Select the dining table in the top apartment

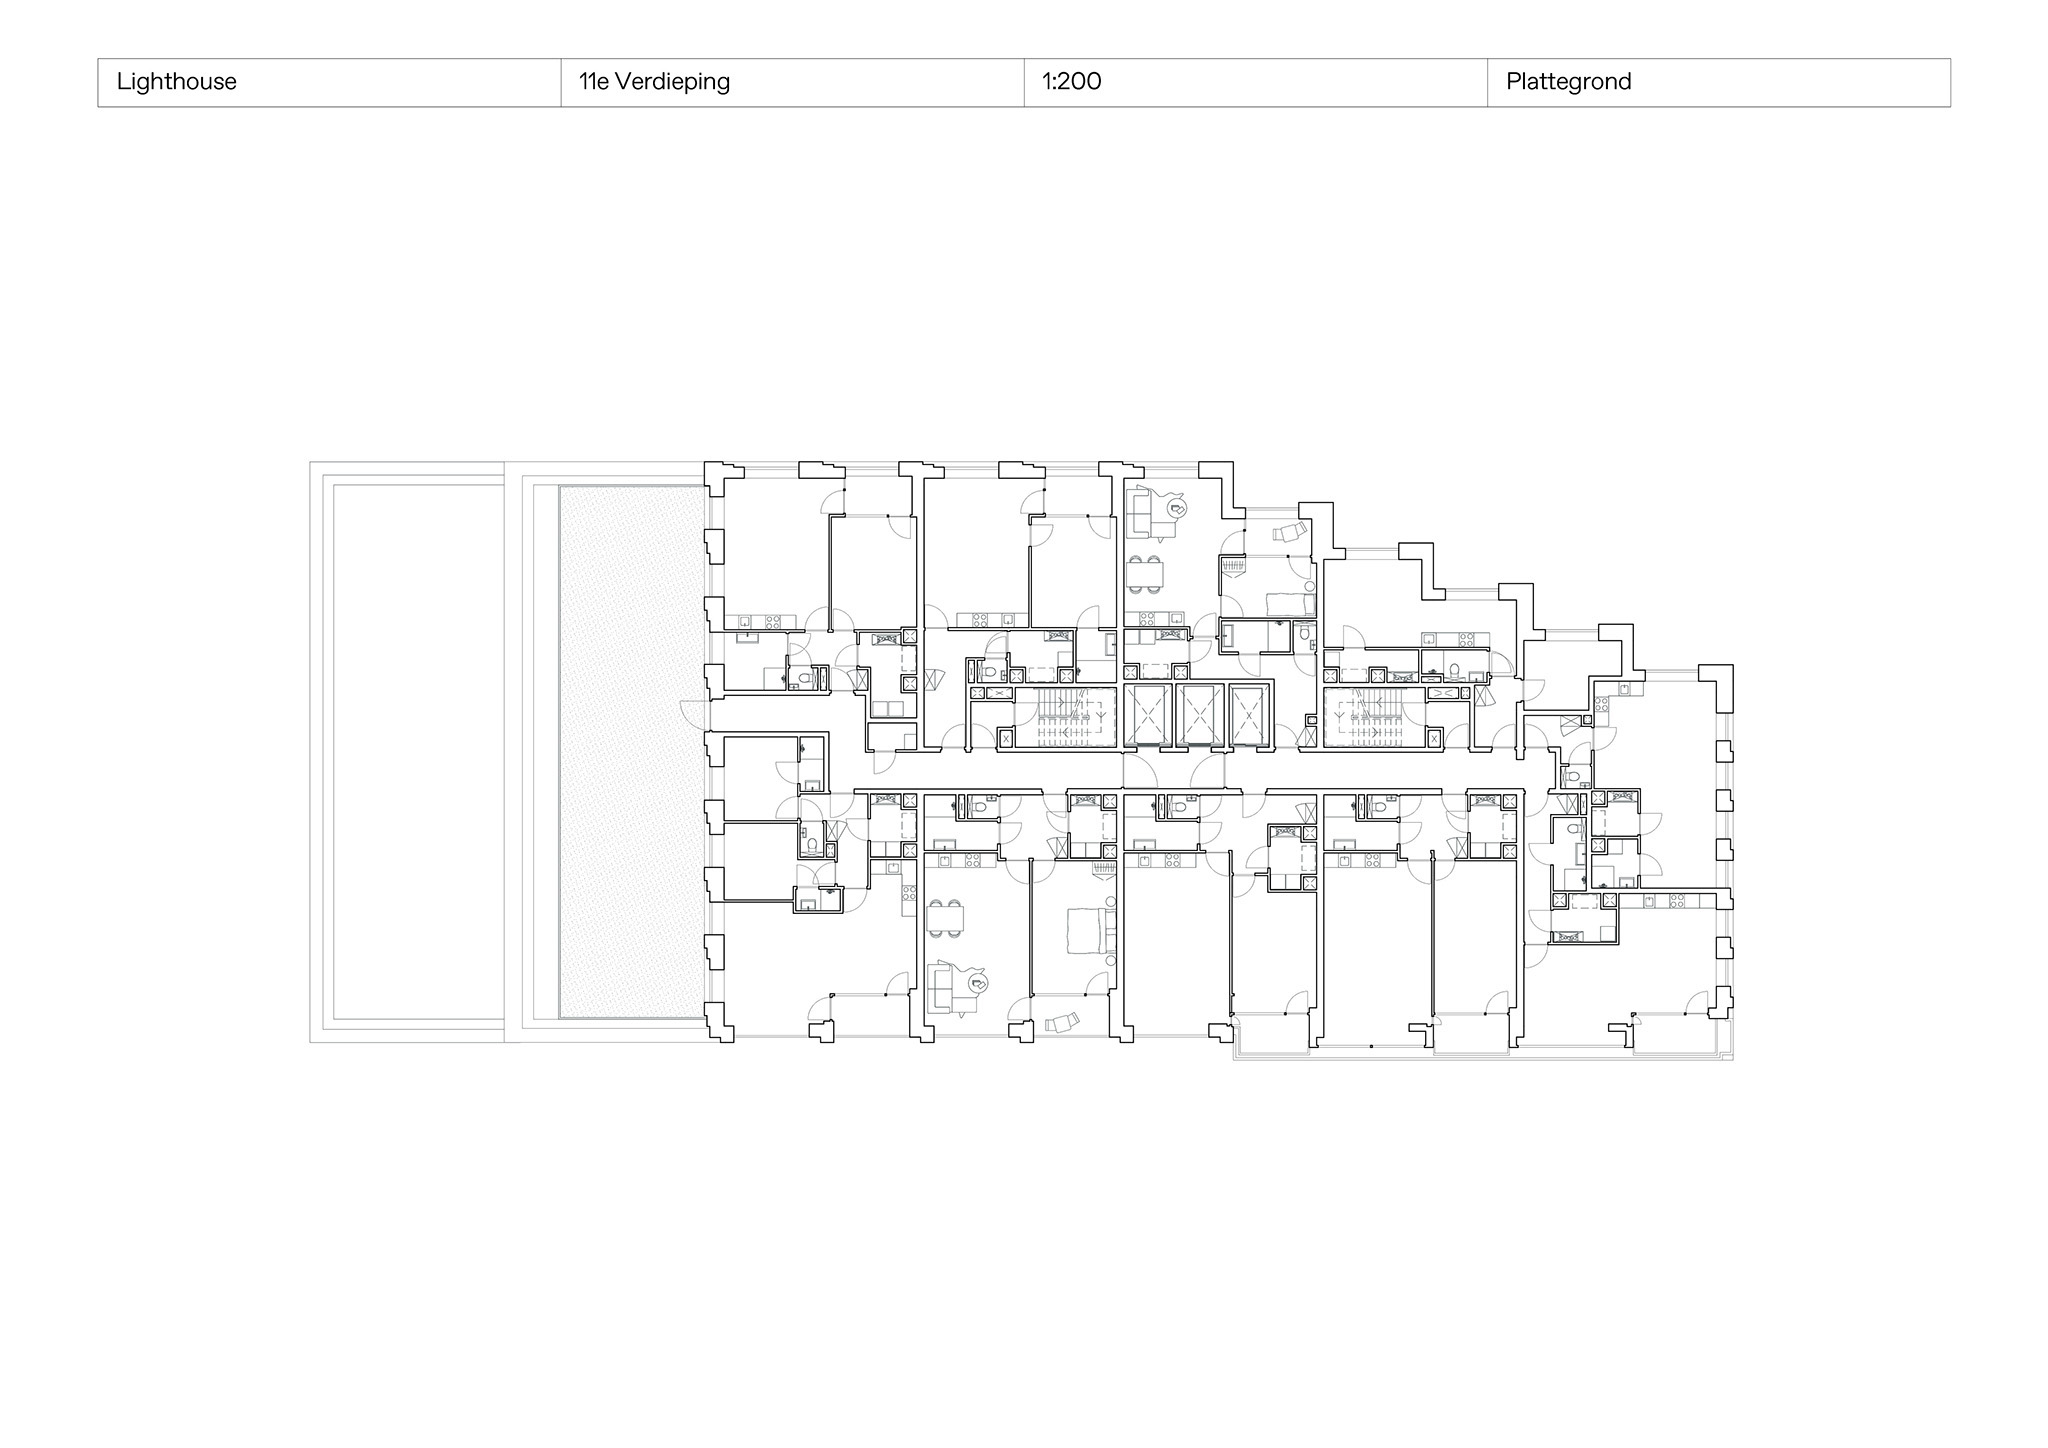(x=1147, y=575)
